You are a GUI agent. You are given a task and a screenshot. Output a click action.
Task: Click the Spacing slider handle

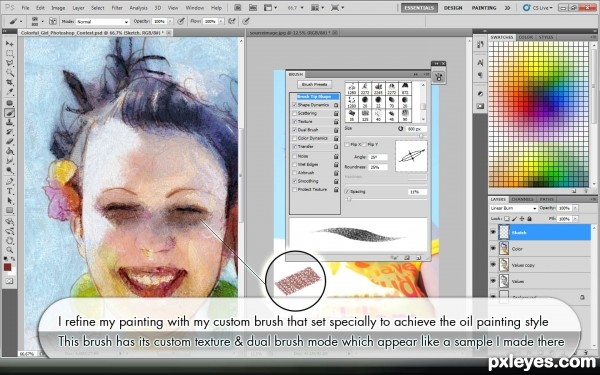(349, 199)
